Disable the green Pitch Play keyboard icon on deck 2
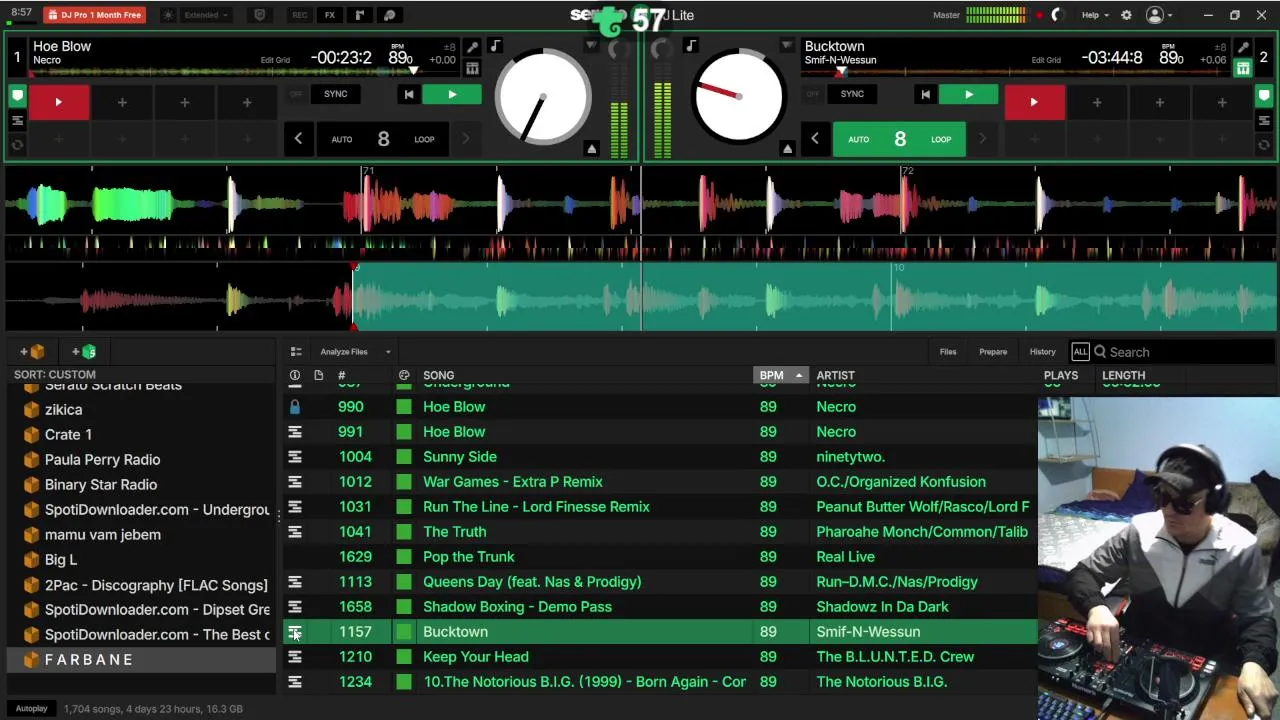 pos(1243,69)
